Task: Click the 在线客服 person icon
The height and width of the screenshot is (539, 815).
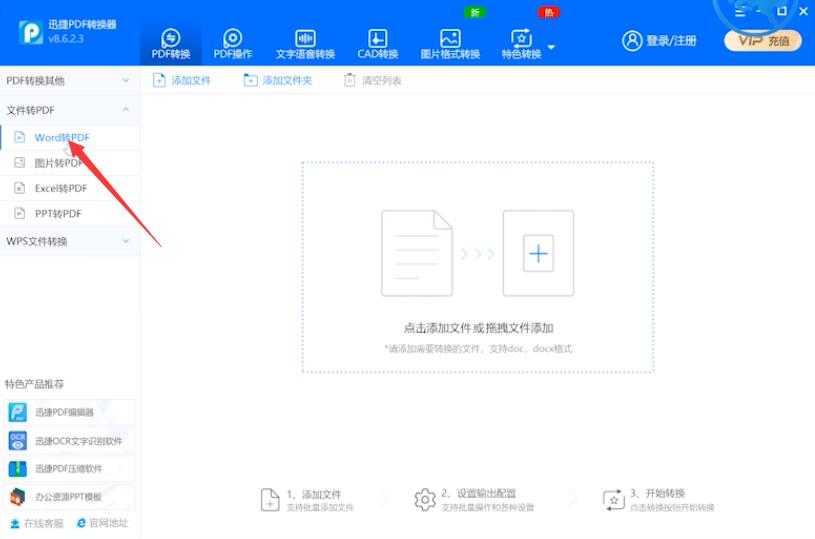Action: click(x=15, y=523)
